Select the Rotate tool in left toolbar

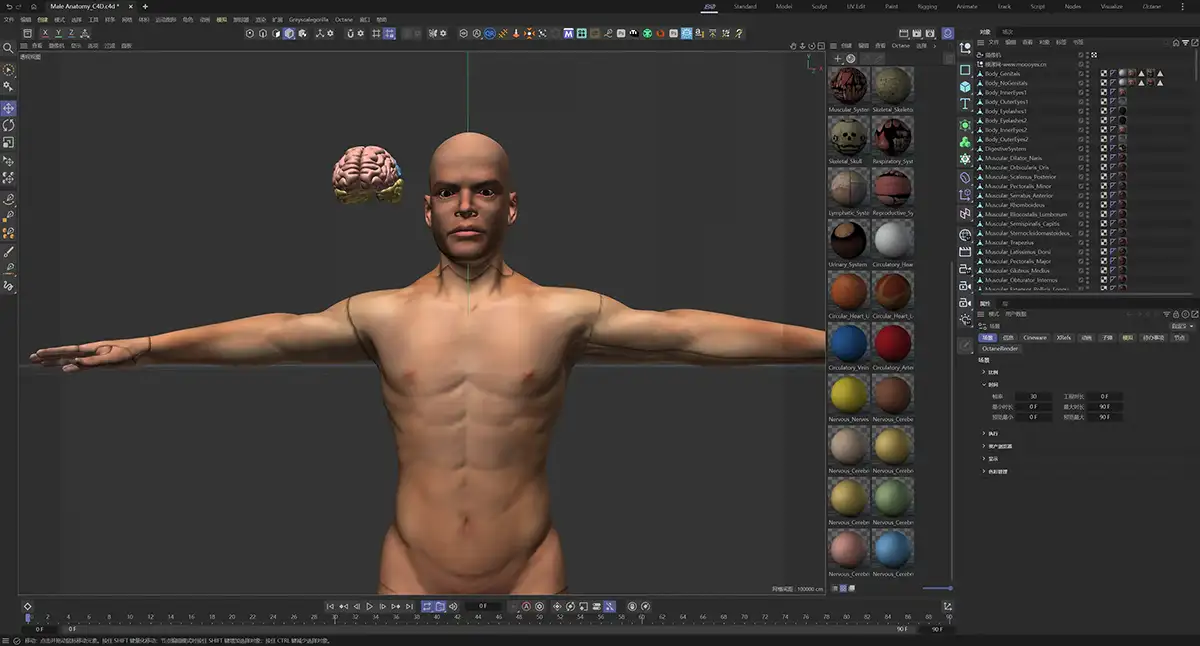coord(9,125)
